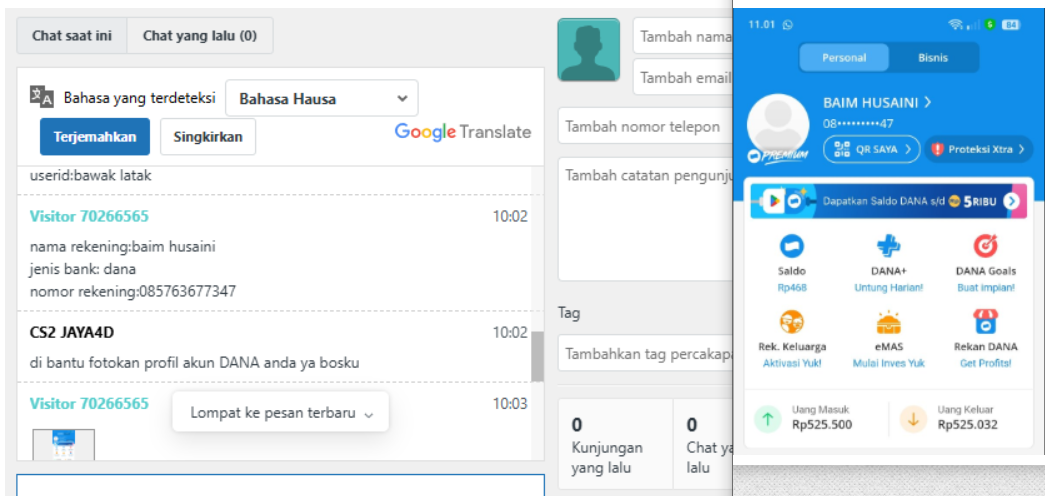Click the first Visitor 70266565 name
Image resolution: width=1045 pixels, height=496 pixels.
[x=89, y=216]
